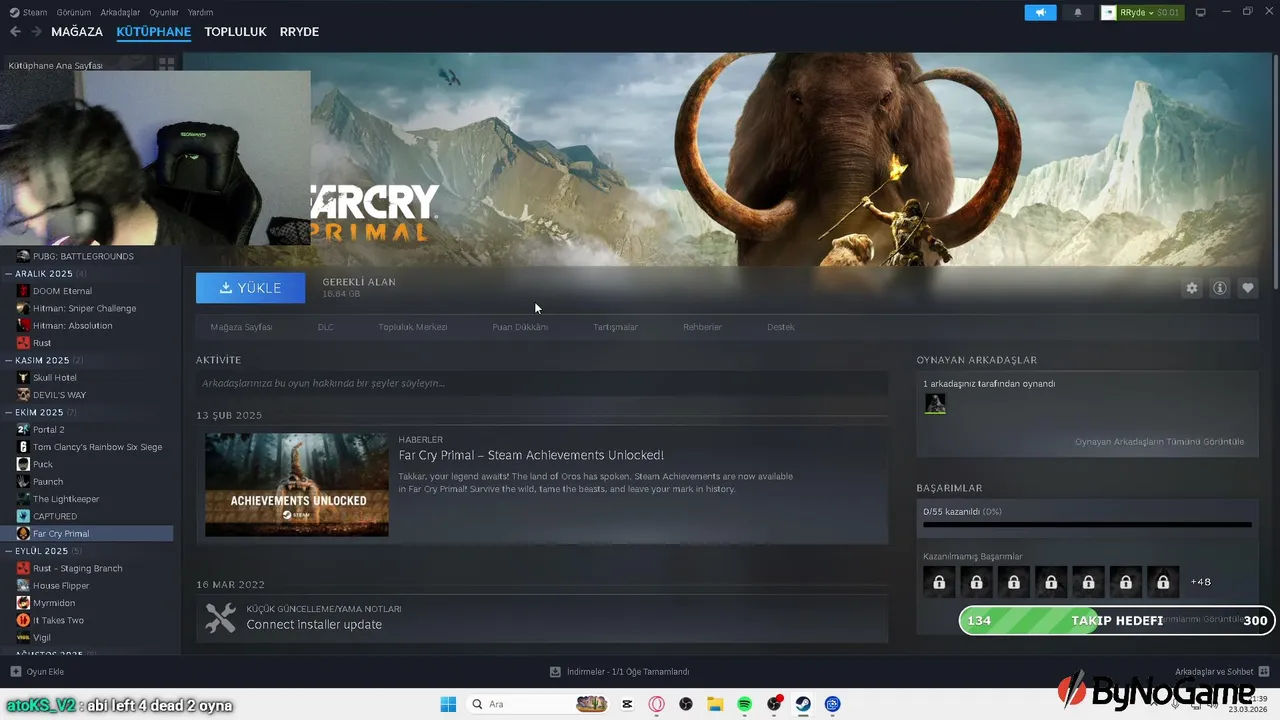Image resolution: width=1280 pixels, height=720 pixels.
Task: Switch to the MAĞAZA tab
Action: [x=77, y=32]
